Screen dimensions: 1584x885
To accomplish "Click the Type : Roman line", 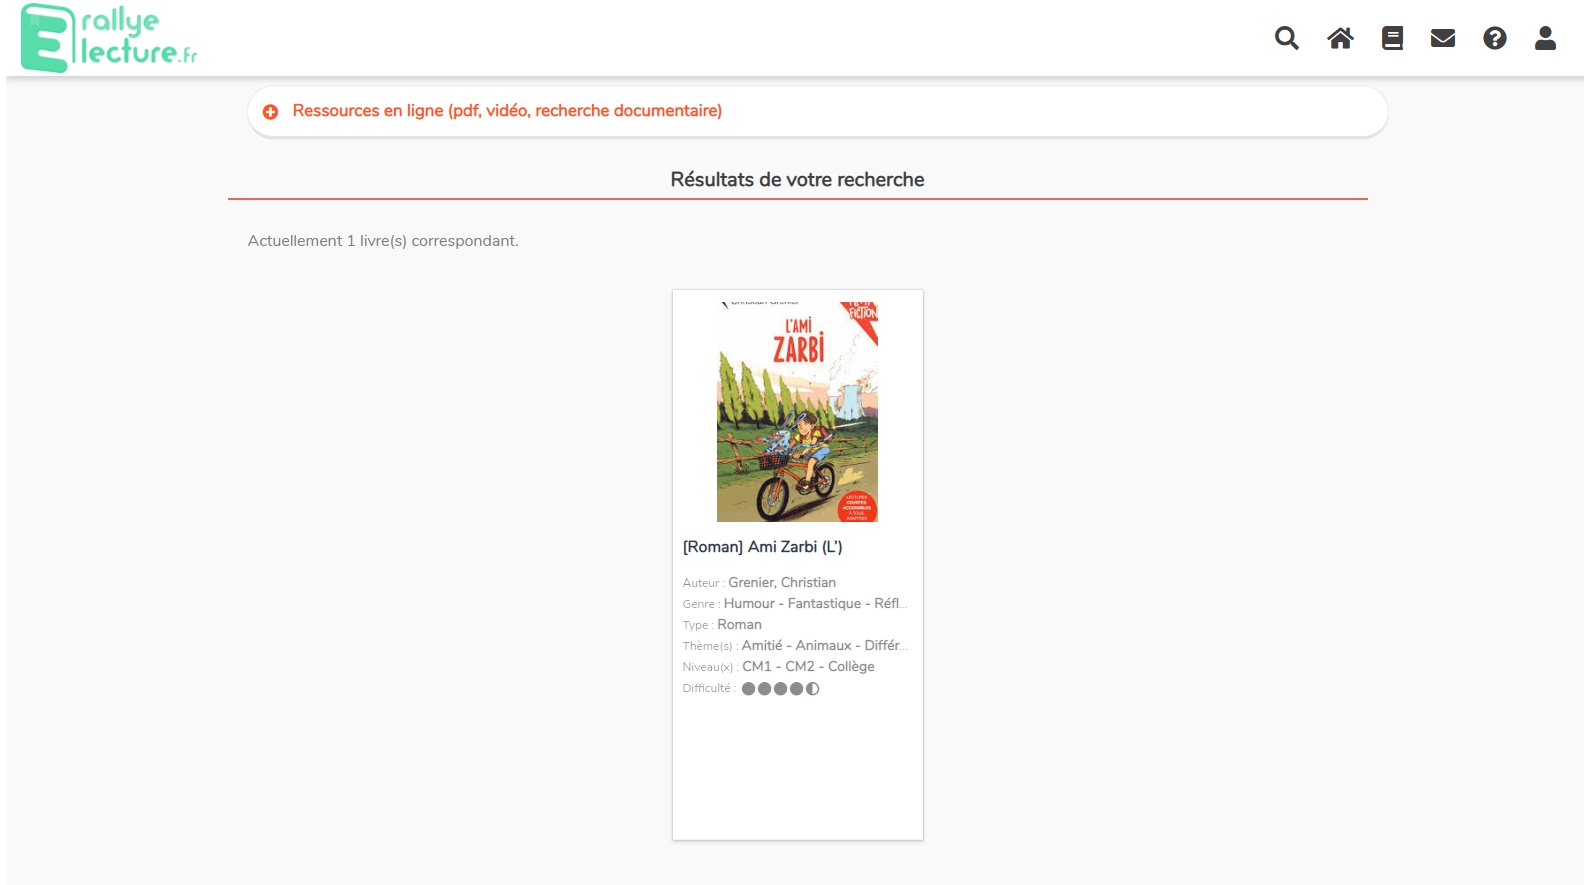I will pos(722,624).
